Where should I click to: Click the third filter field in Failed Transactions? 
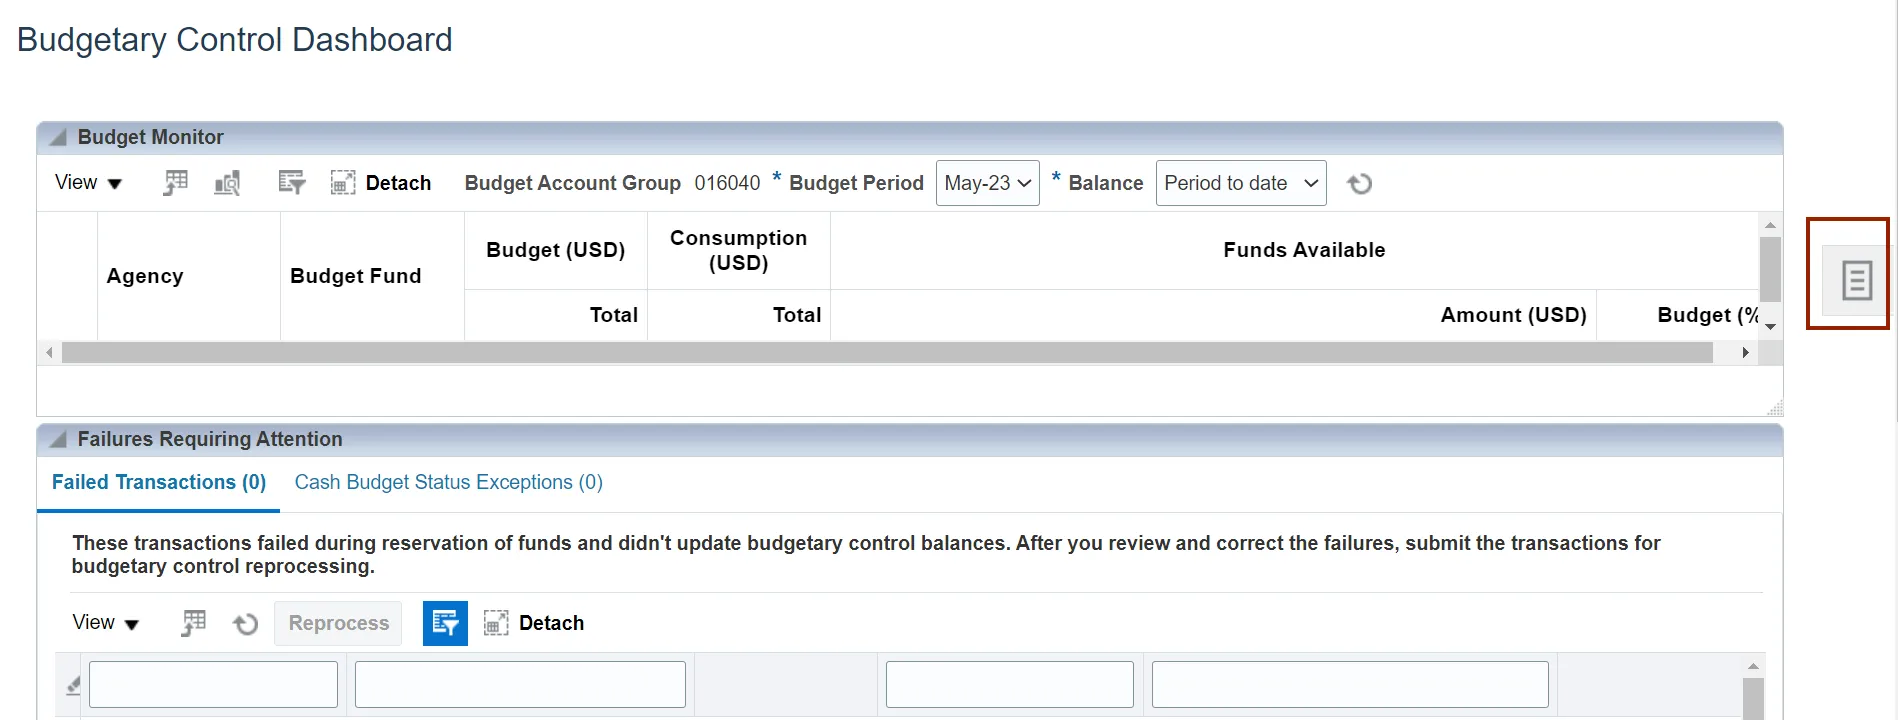tap(1010, 685)
